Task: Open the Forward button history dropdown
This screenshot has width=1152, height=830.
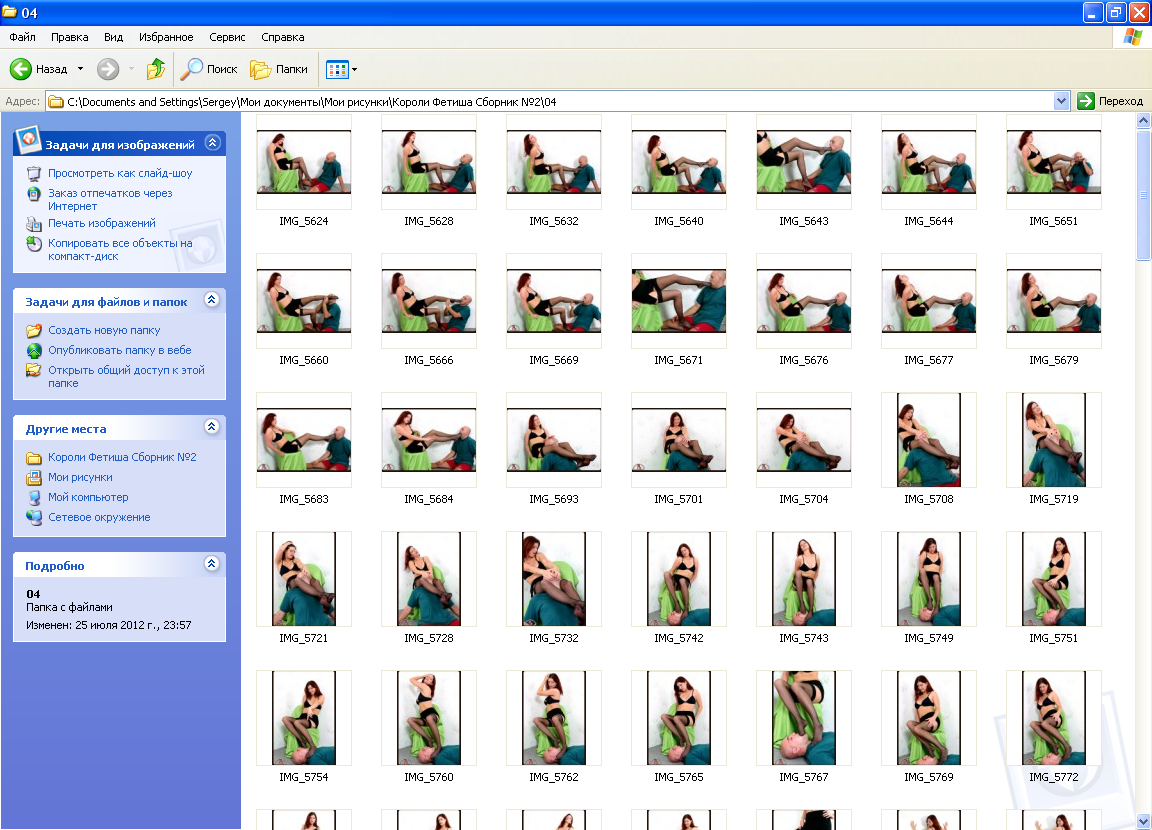Action: coord(132,69)
